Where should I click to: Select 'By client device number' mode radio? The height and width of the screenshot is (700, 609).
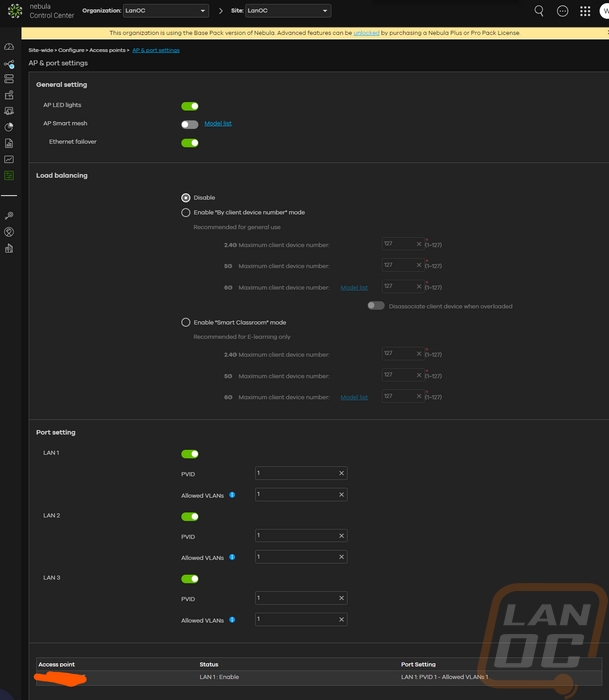[x=186, y=212]
